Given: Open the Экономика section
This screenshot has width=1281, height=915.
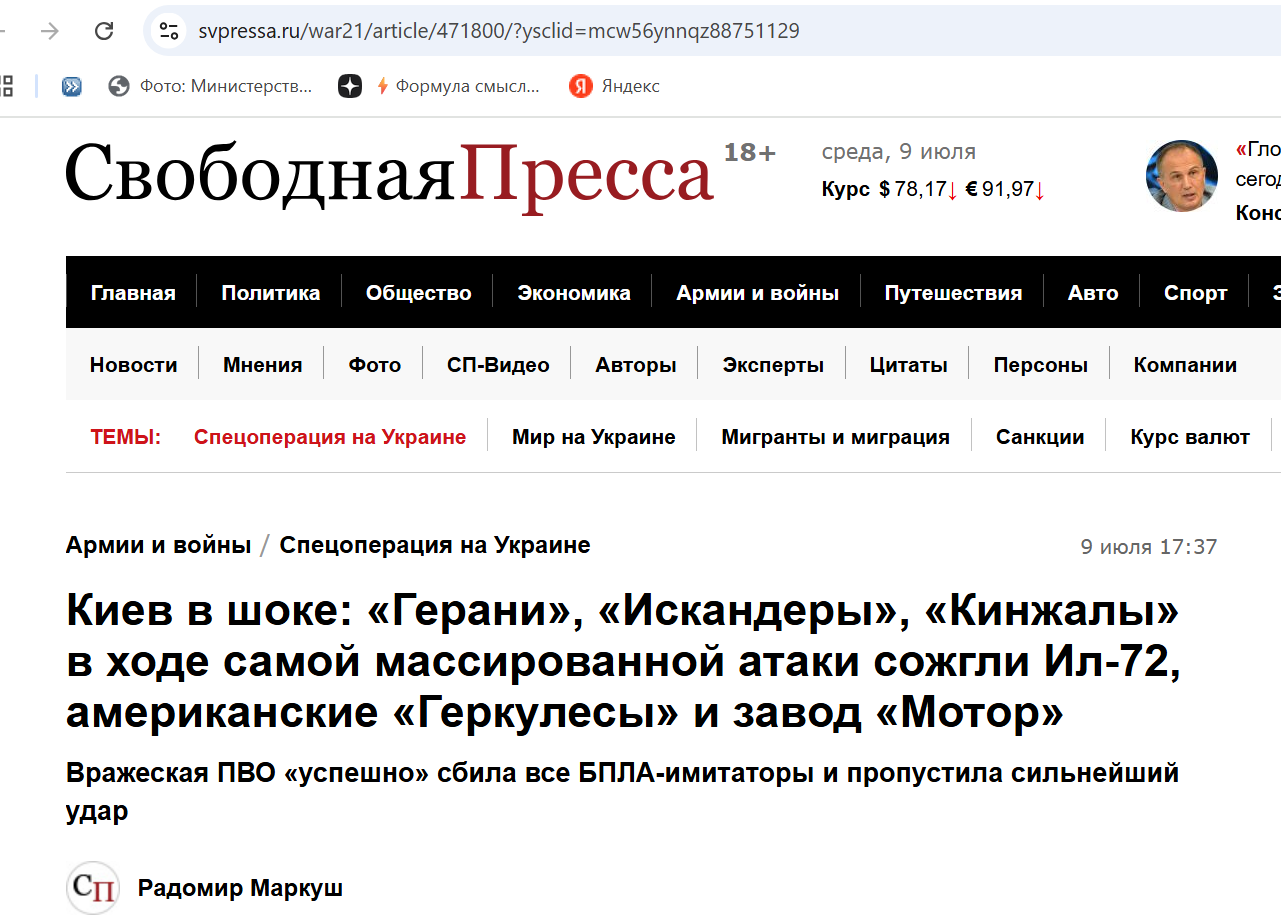Looking at the screenshot, I should pos(574,293).
